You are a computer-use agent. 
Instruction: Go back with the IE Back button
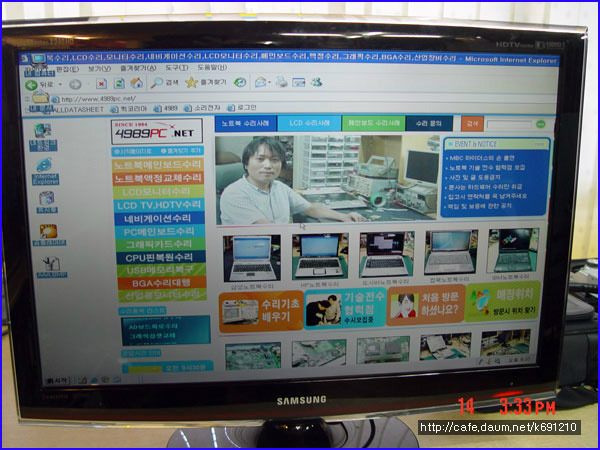39,84
